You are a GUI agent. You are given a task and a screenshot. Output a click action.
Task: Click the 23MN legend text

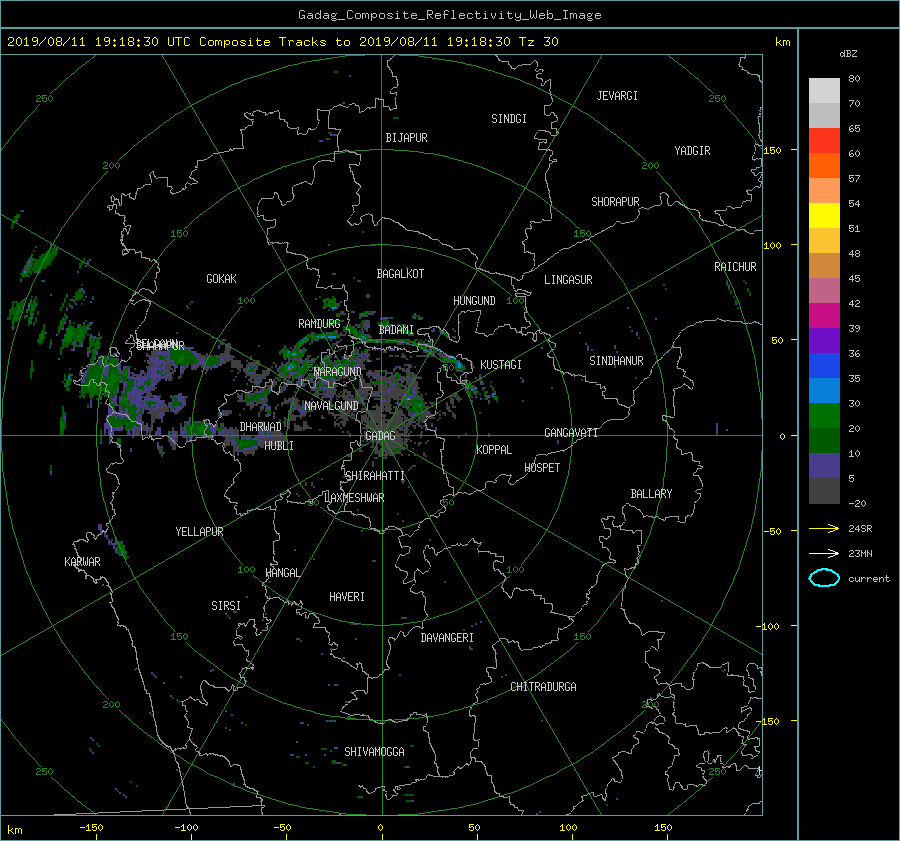click(860, 554)
